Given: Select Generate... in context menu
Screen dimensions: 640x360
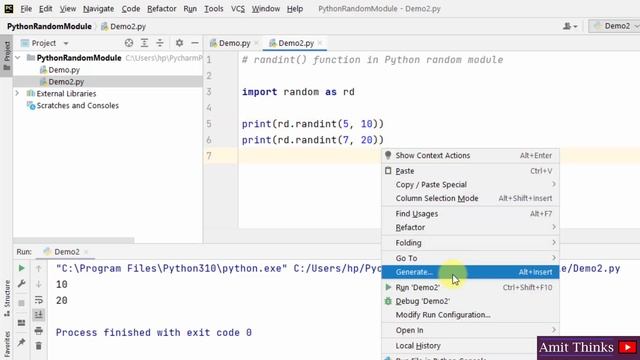Looking at the screenshot, I should click(470, 272).
